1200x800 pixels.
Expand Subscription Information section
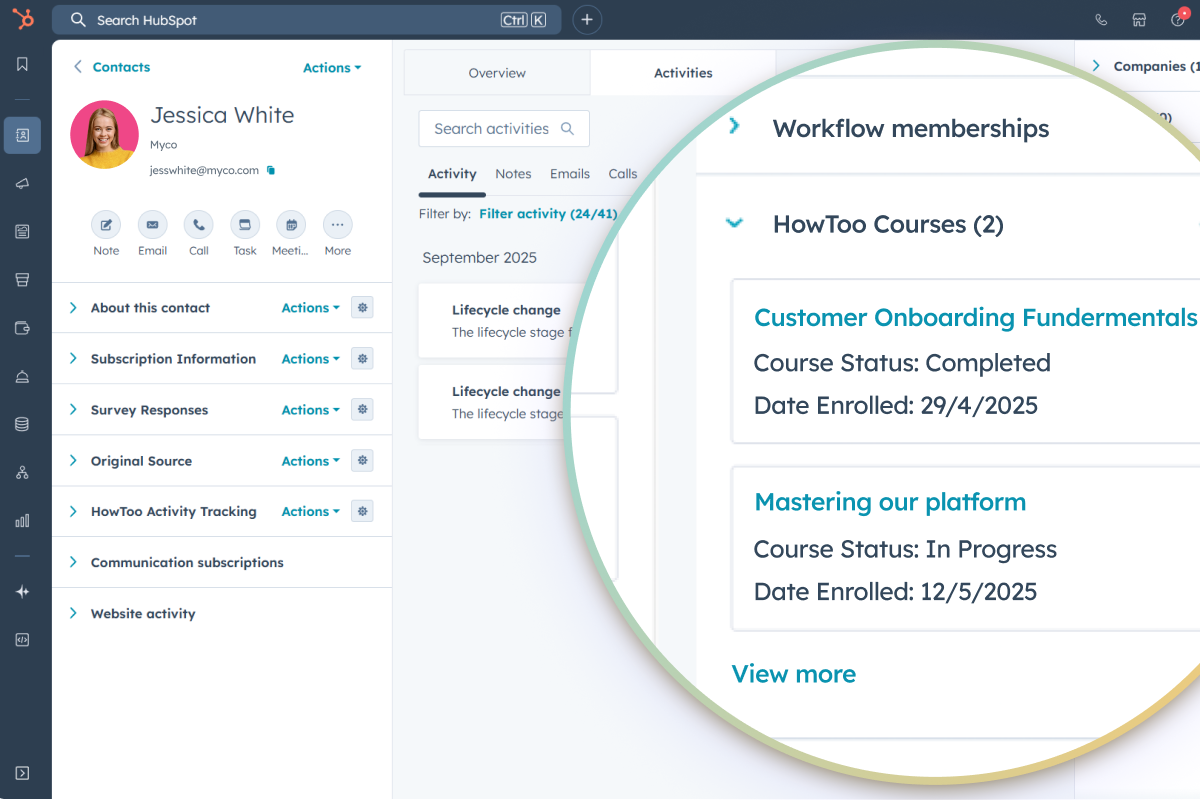(x=73, y=359)
